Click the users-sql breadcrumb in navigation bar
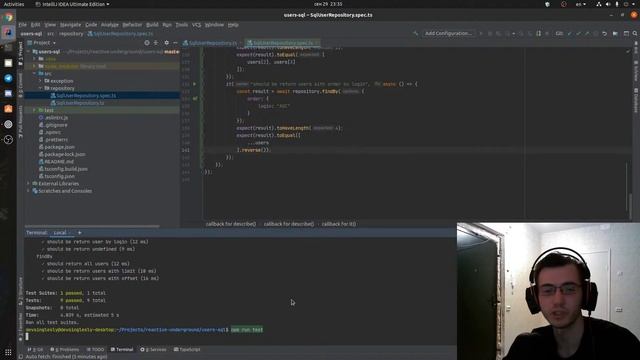This screenshot has width=640, height=360. tap(31, 33)
